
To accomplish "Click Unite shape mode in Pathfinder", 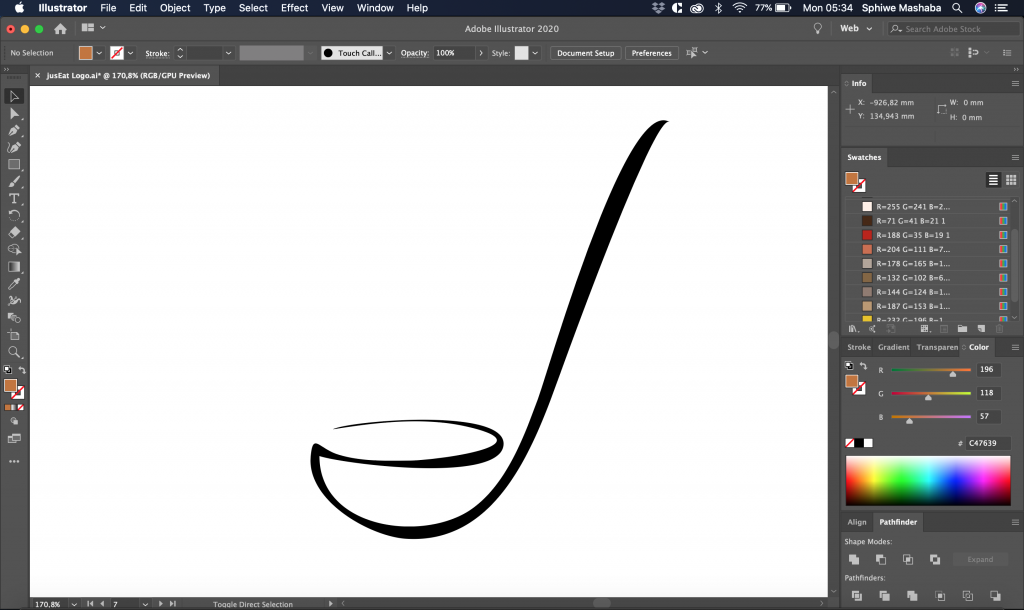I will [854, 560].
